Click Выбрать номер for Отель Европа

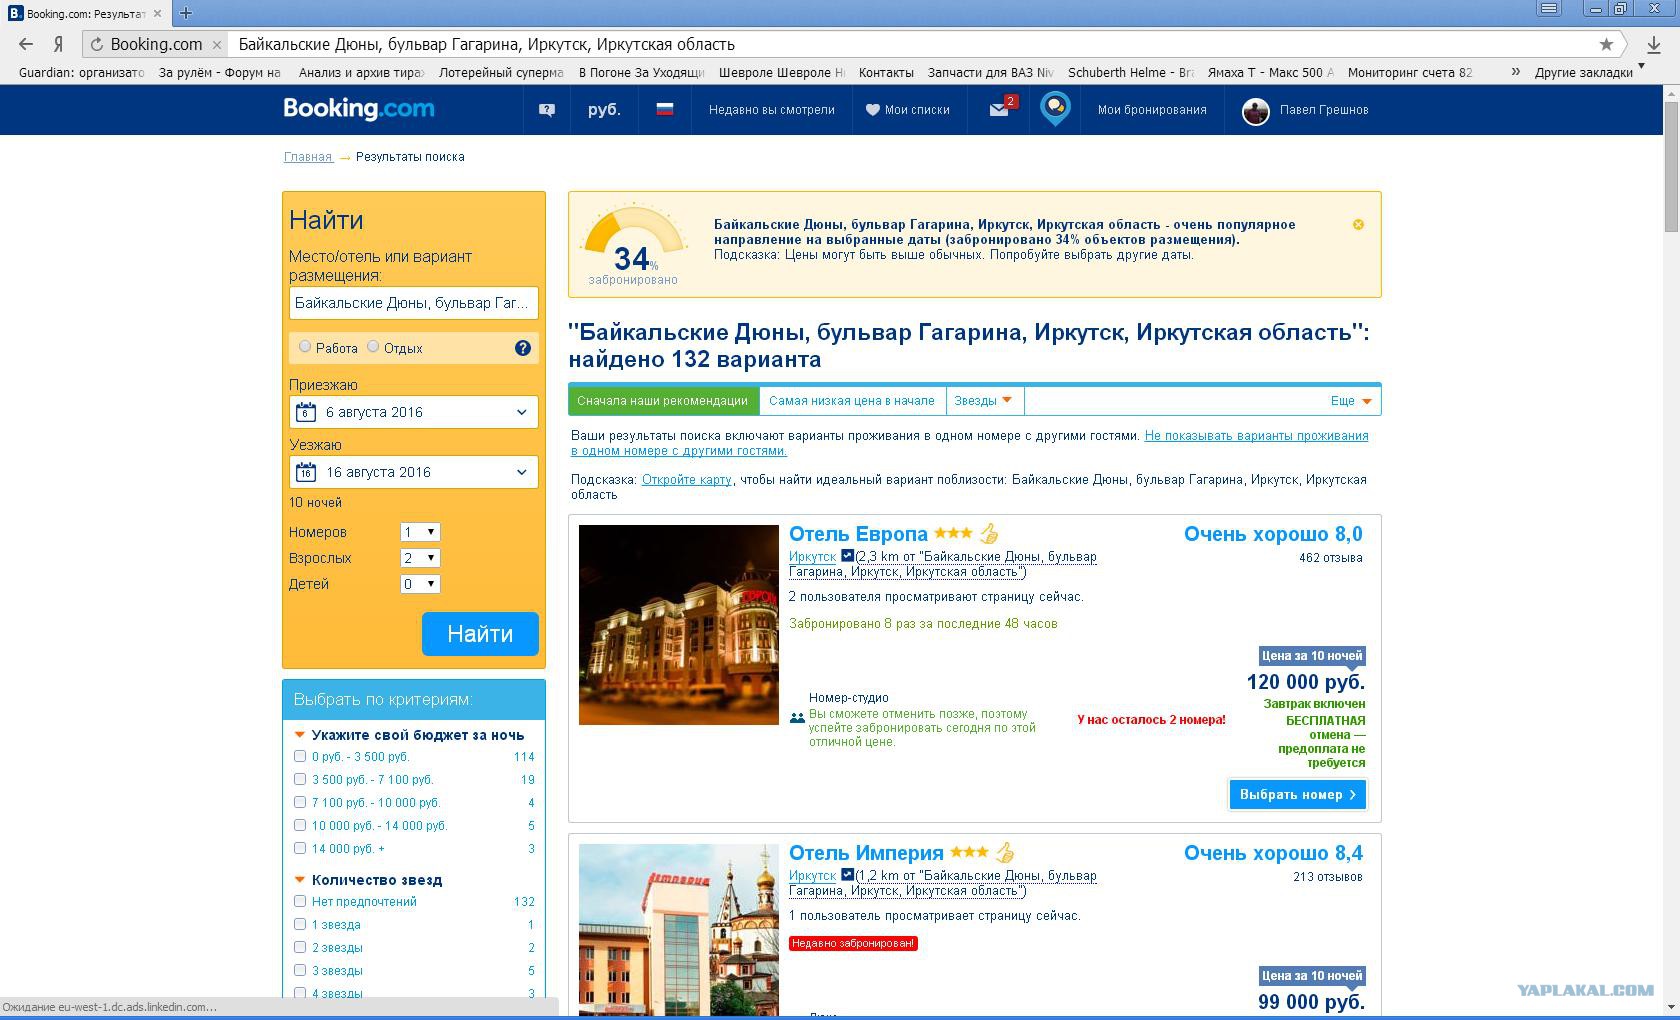click(x=1298, y=795)
